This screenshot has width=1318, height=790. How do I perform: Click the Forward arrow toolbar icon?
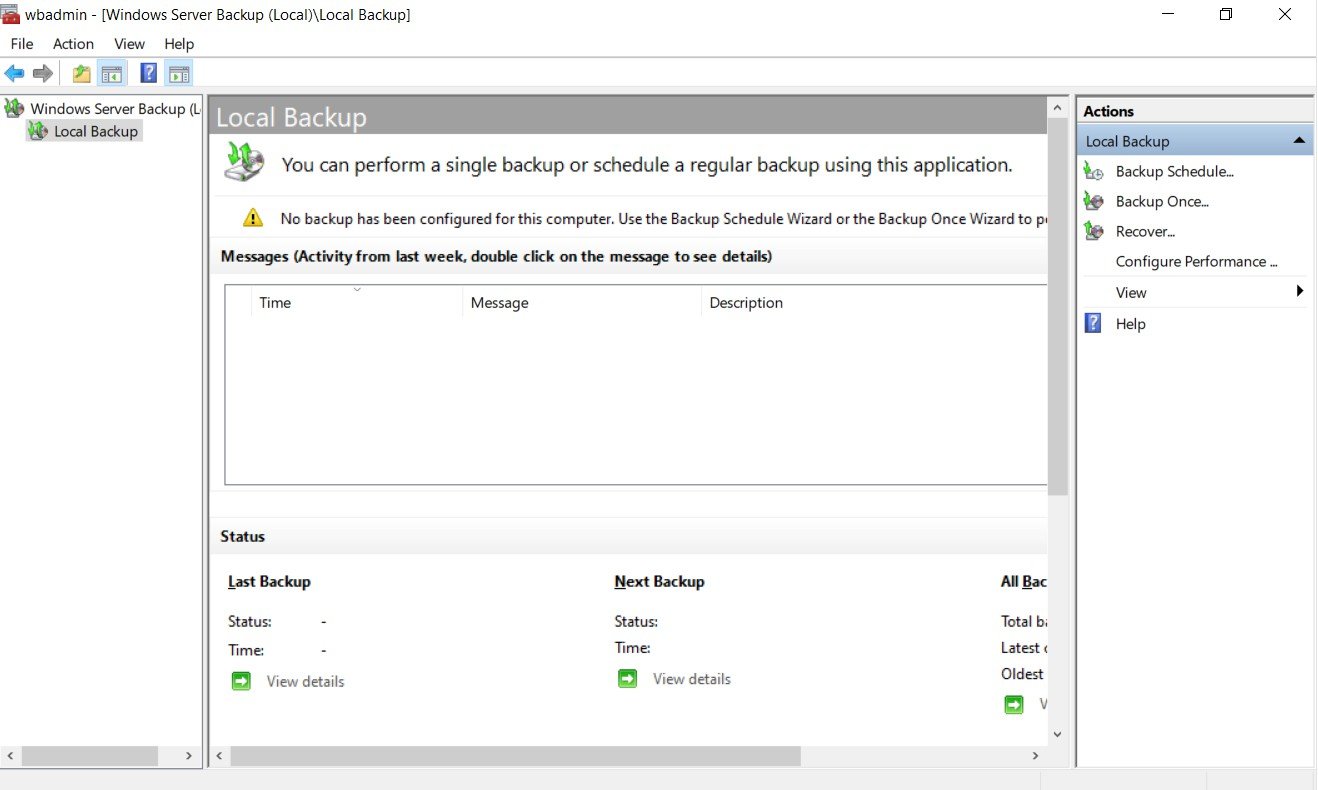click(x=42, y=73)
